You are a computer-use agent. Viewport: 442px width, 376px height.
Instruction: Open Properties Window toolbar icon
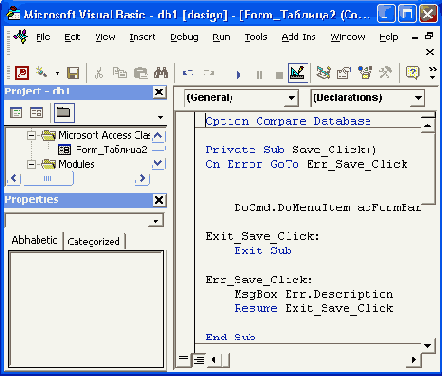(344, 73)
